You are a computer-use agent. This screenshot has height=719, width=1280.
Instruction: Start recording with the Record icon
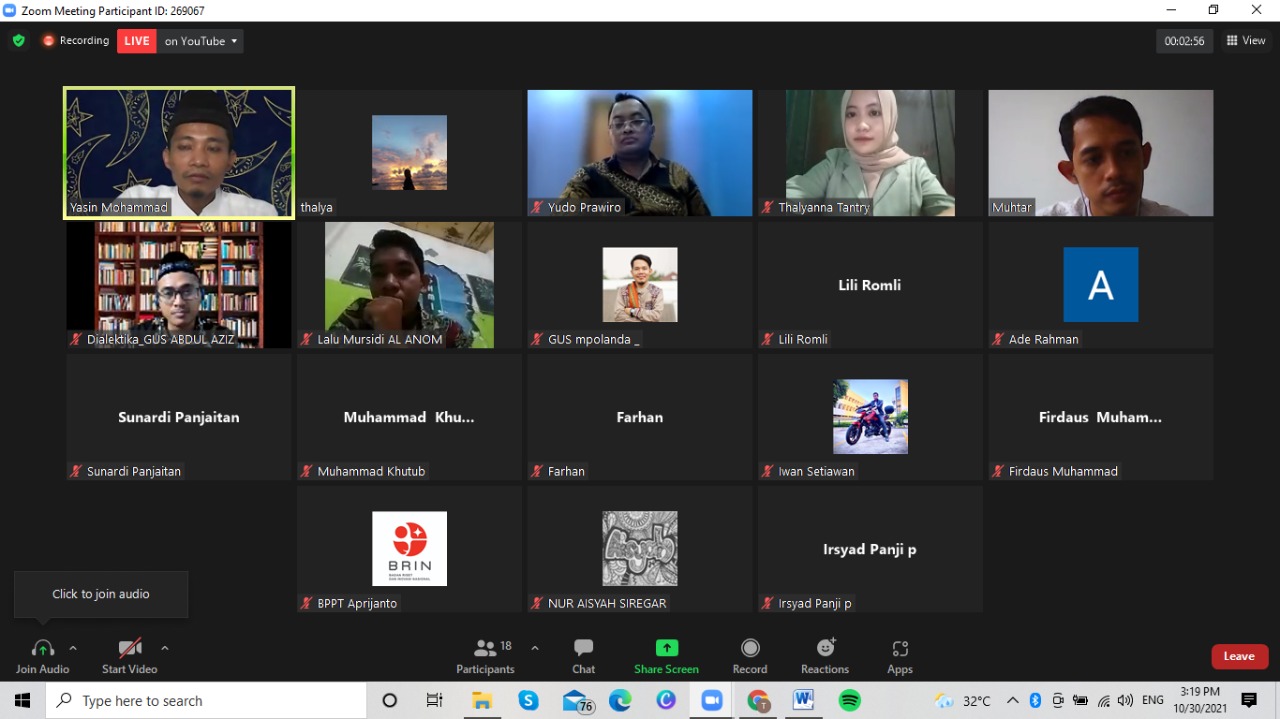coord(750,649)
